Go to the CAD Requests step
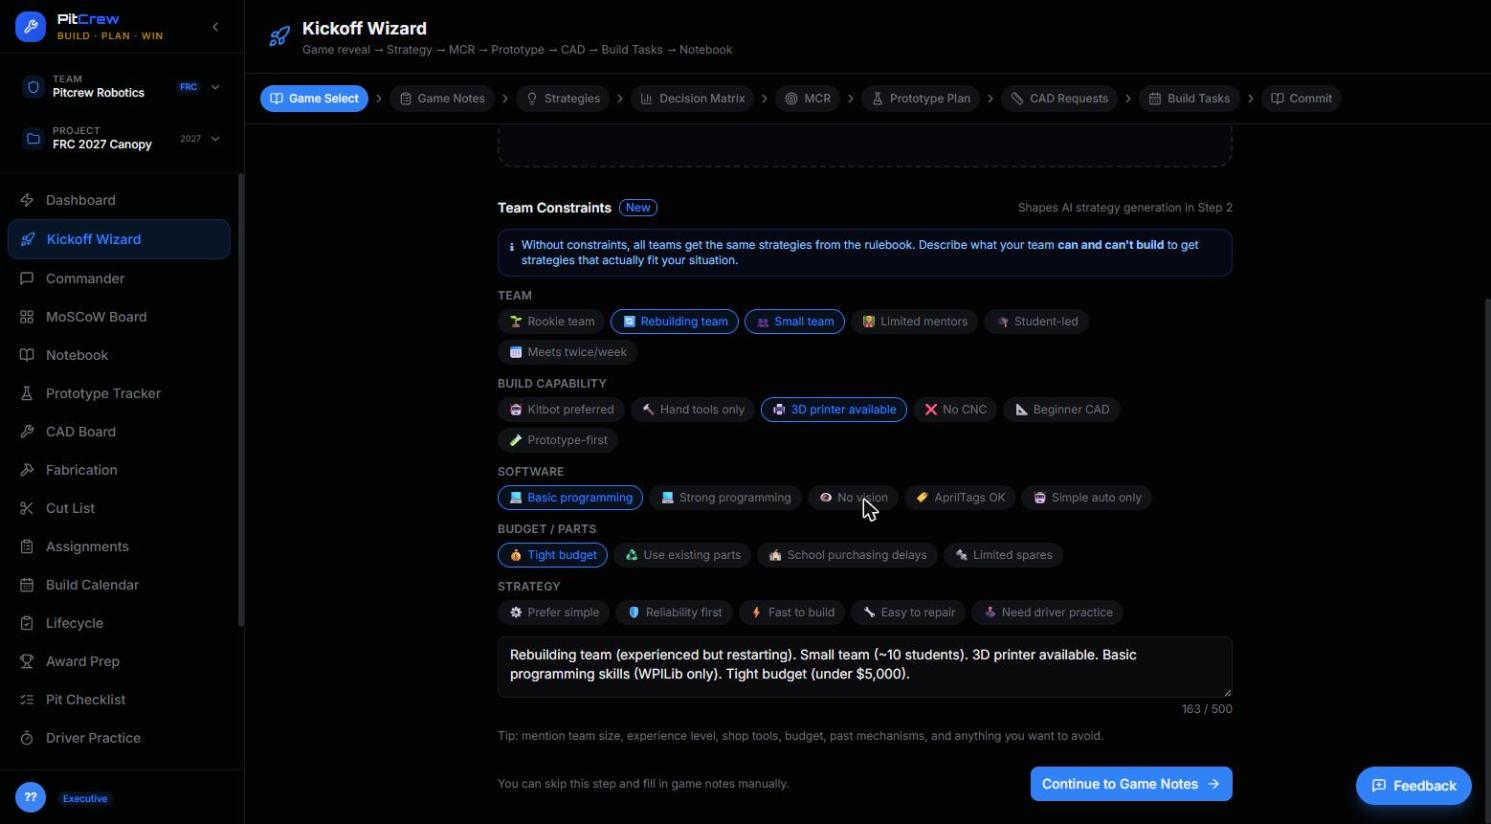1491x824 pixels. coord(1059,98)
